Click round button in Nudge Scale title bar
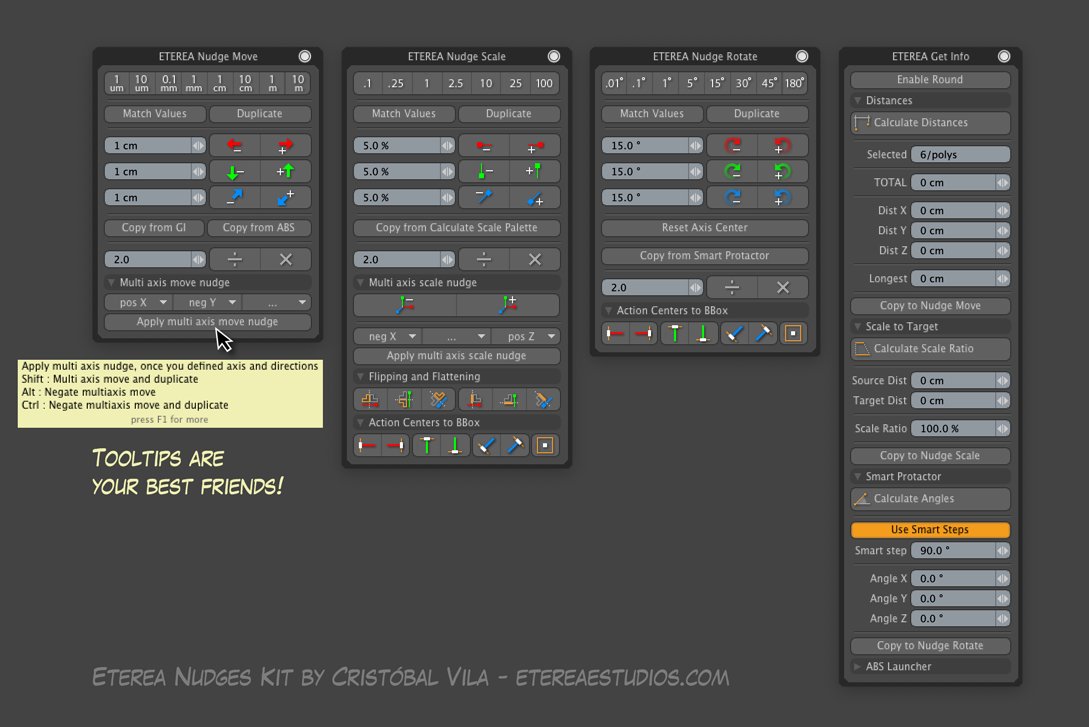 [554, 56]
